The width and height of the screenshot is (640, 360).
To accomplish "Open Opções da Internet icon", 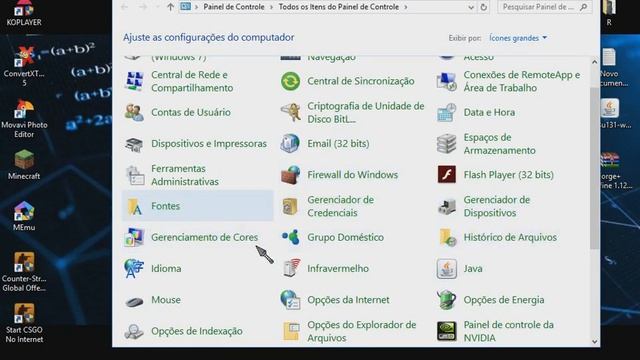I will pyautogui.click(x=291, y=300).
